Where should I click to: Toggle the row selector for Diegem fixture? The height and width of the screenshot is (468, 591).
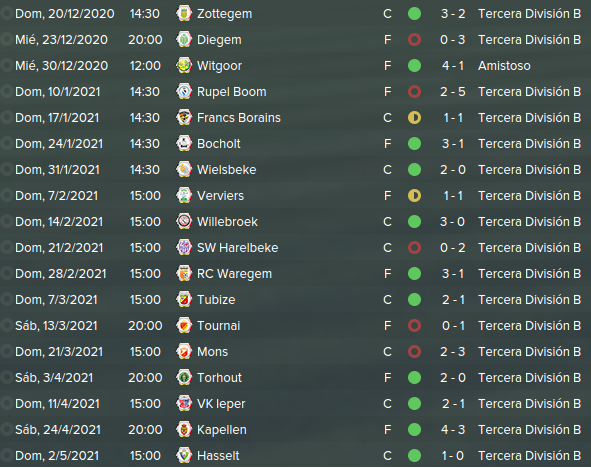[6, 40]
